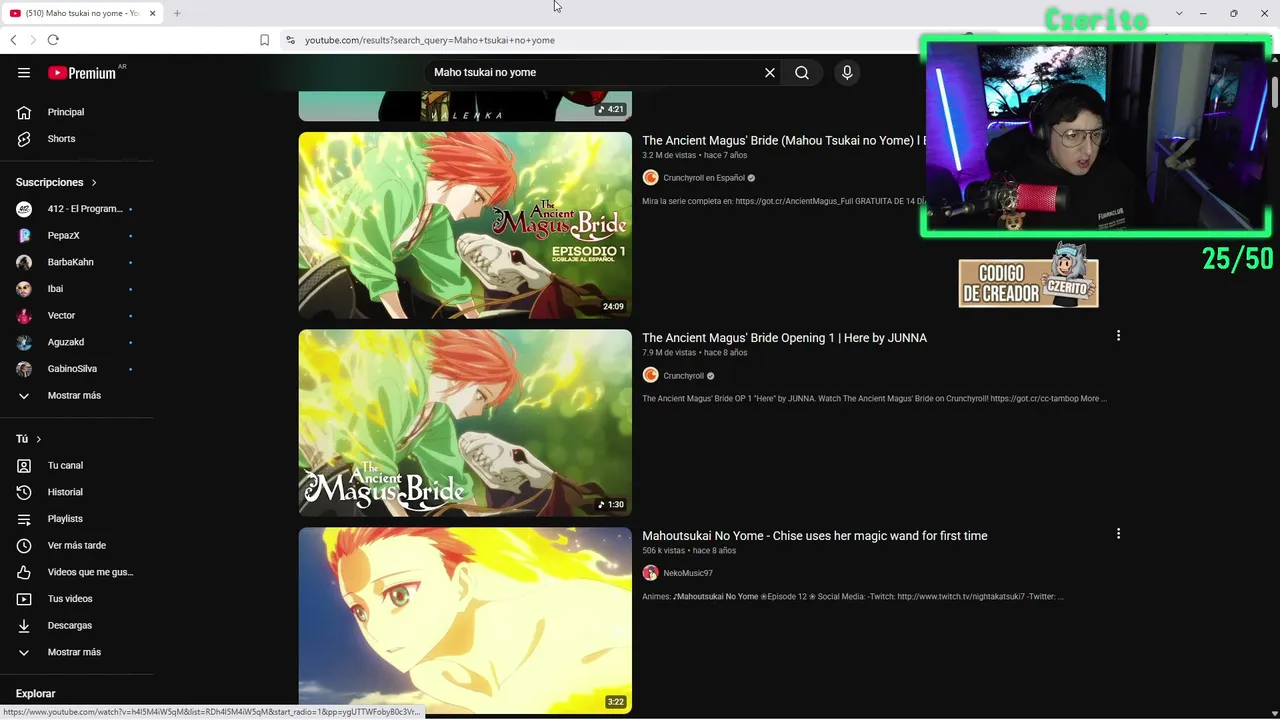Viewport: 1280px width, 720px height.
Task: Open Aguzakd channel avatar
Action: tap(25, 342)
